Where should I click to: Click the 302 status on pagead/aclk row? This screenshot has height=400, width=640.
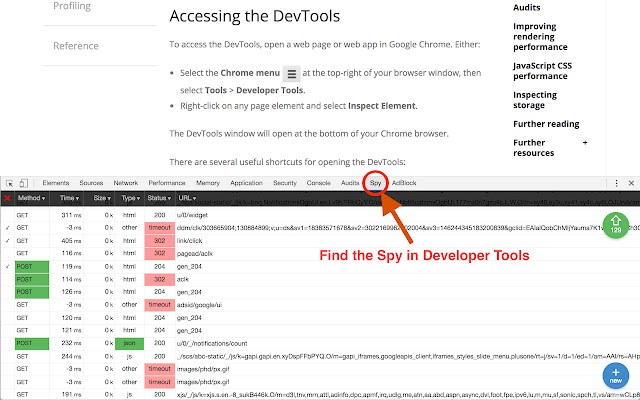160,253
